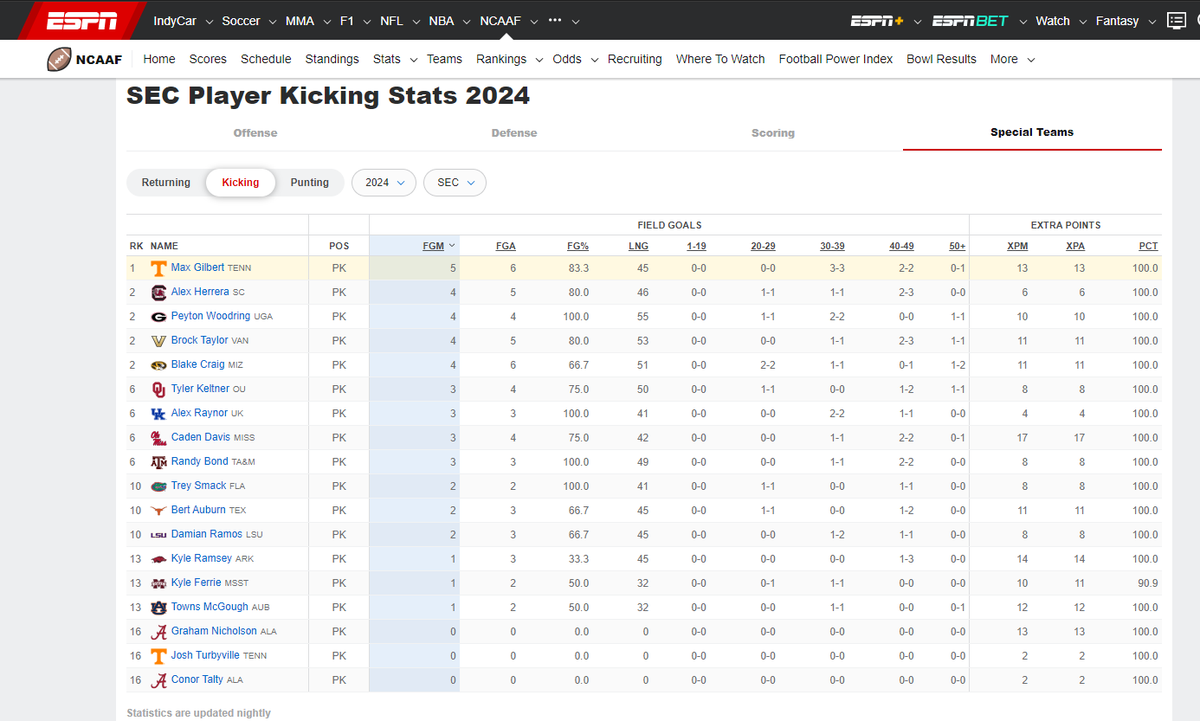Screen dimensions: 1200x721
Task: Click the Auburn logo beside Towns McGough
Action: (x=158, y=607)
